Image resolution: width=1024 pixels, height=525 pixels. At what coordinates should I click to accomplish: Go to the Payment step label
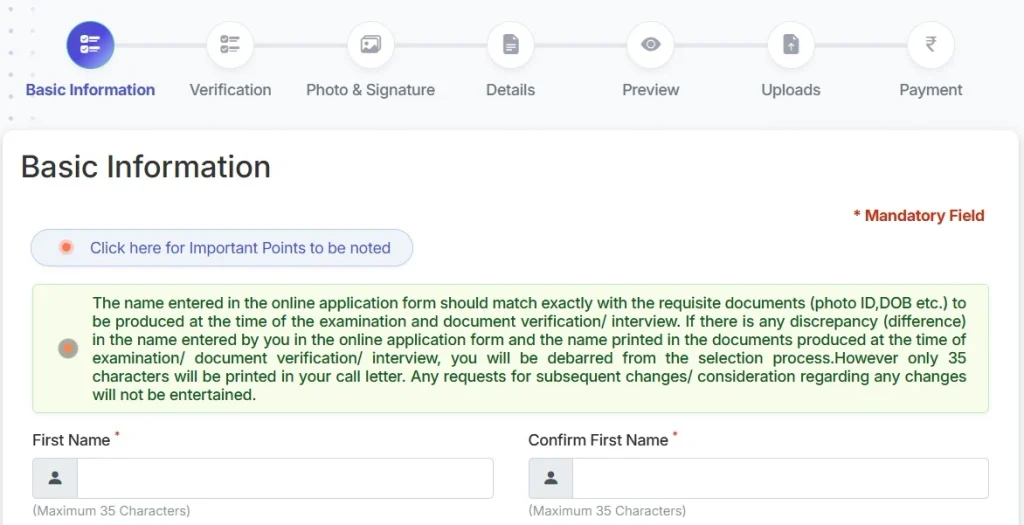pos(931,90)
